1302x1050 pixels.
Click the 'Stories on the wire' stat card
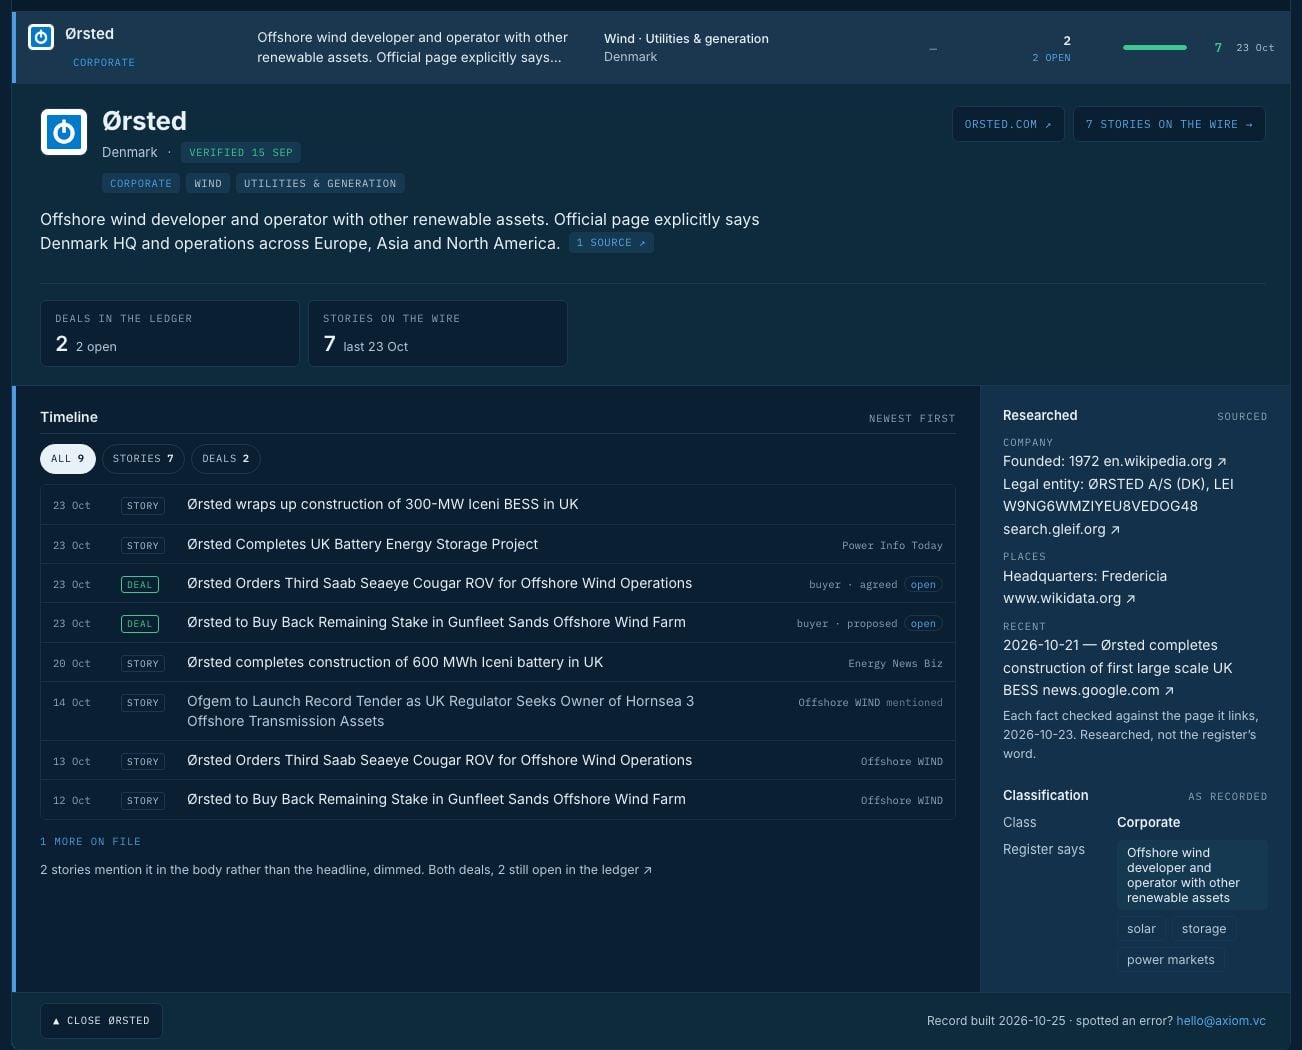click(438, 333)
